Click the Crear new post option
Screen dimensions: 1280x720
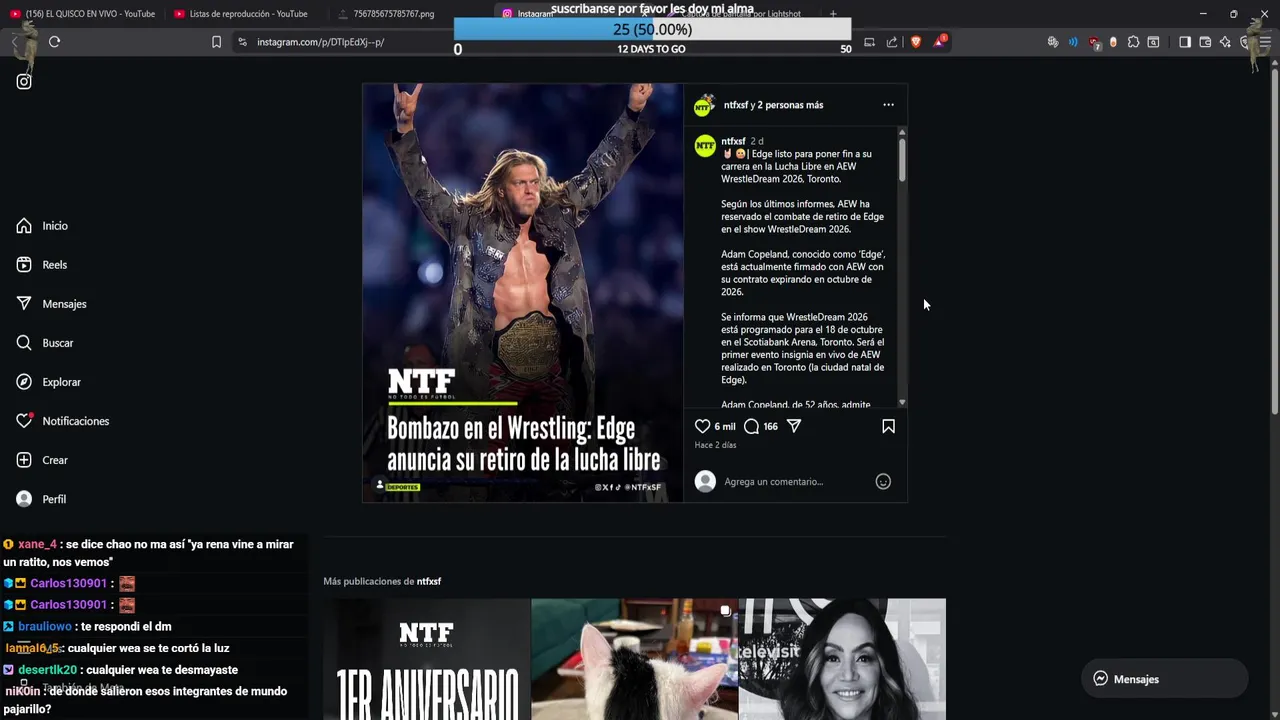[42, 460]
